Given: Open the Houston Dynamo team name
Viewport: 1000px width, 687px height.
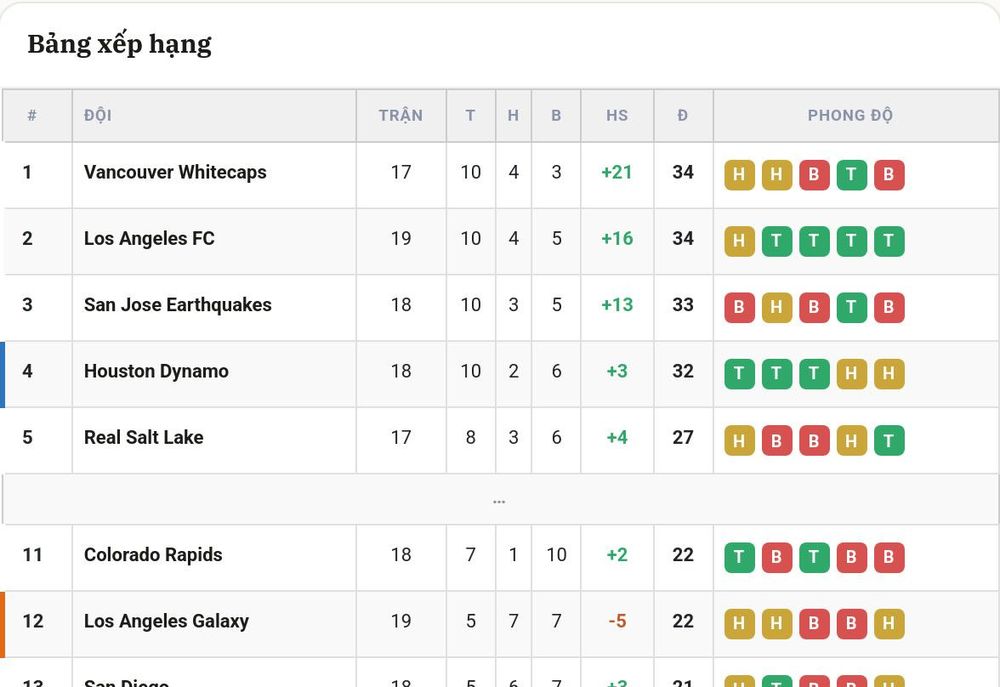Looking at the screenshot, I should [156, 371].
